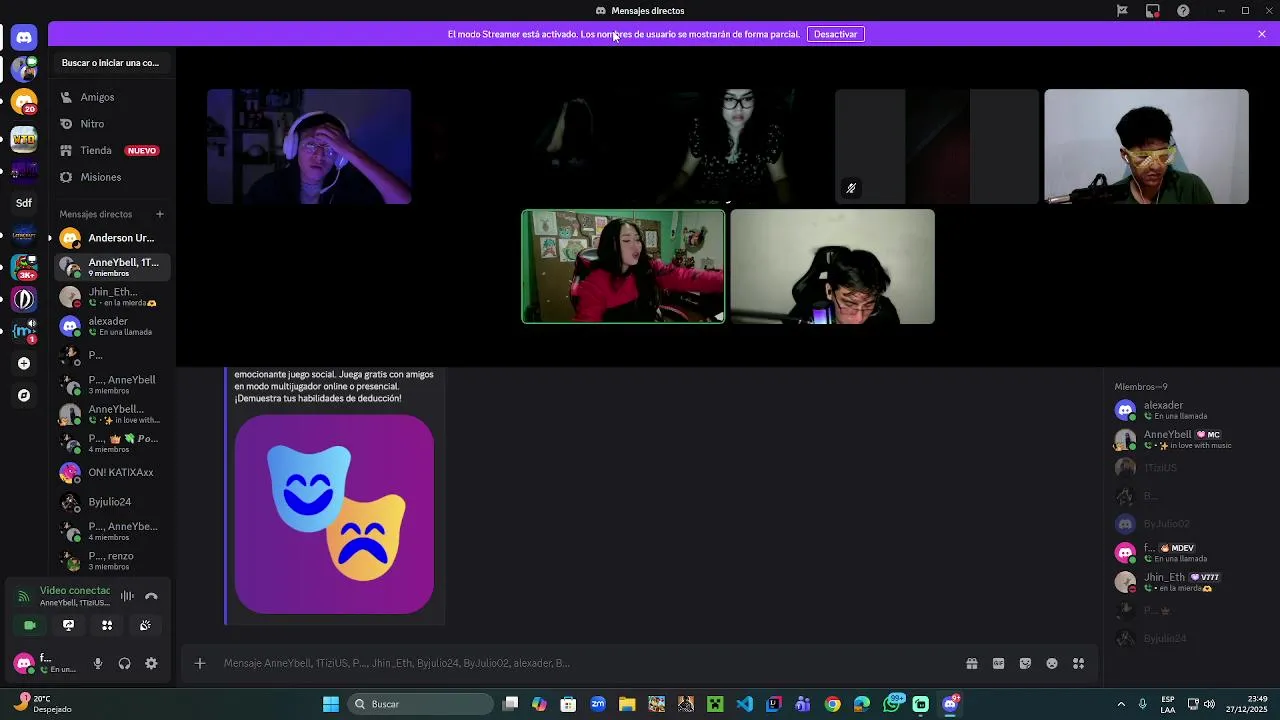
Task: Open help question mark icon
Action: [x=1183, y=11]
